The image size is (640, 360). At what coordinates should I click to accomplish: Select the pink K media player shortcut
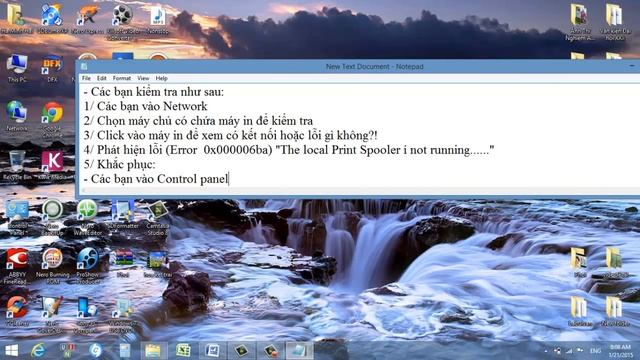[x=52, y=165]
